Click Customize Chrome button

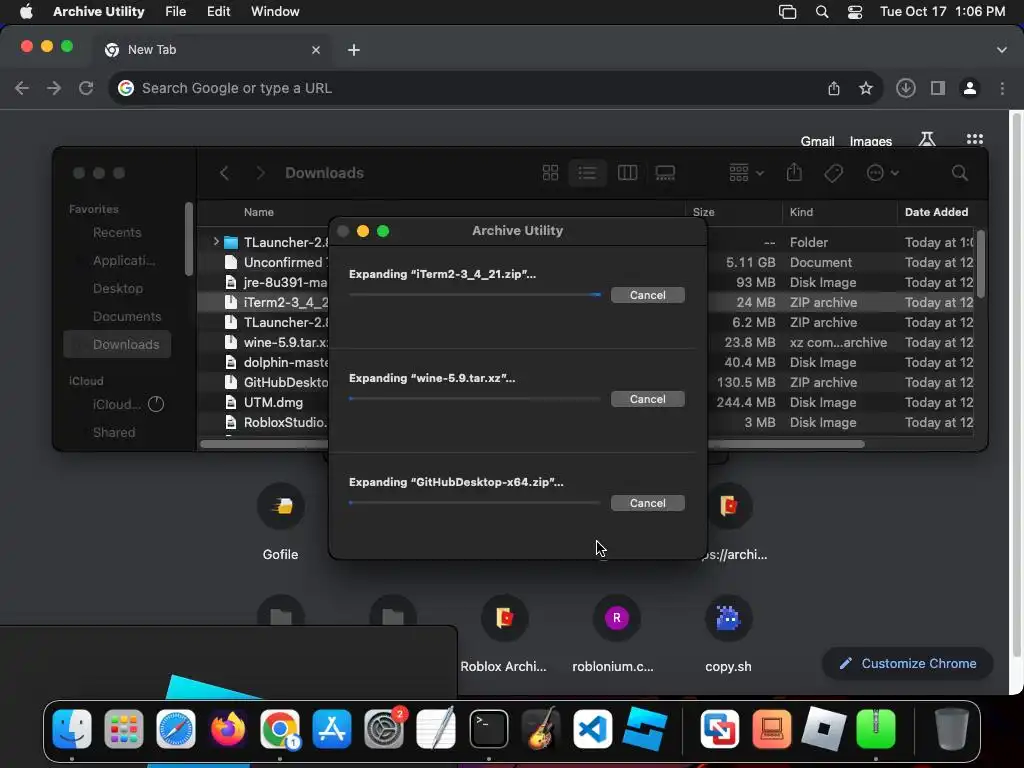point(908,664)
